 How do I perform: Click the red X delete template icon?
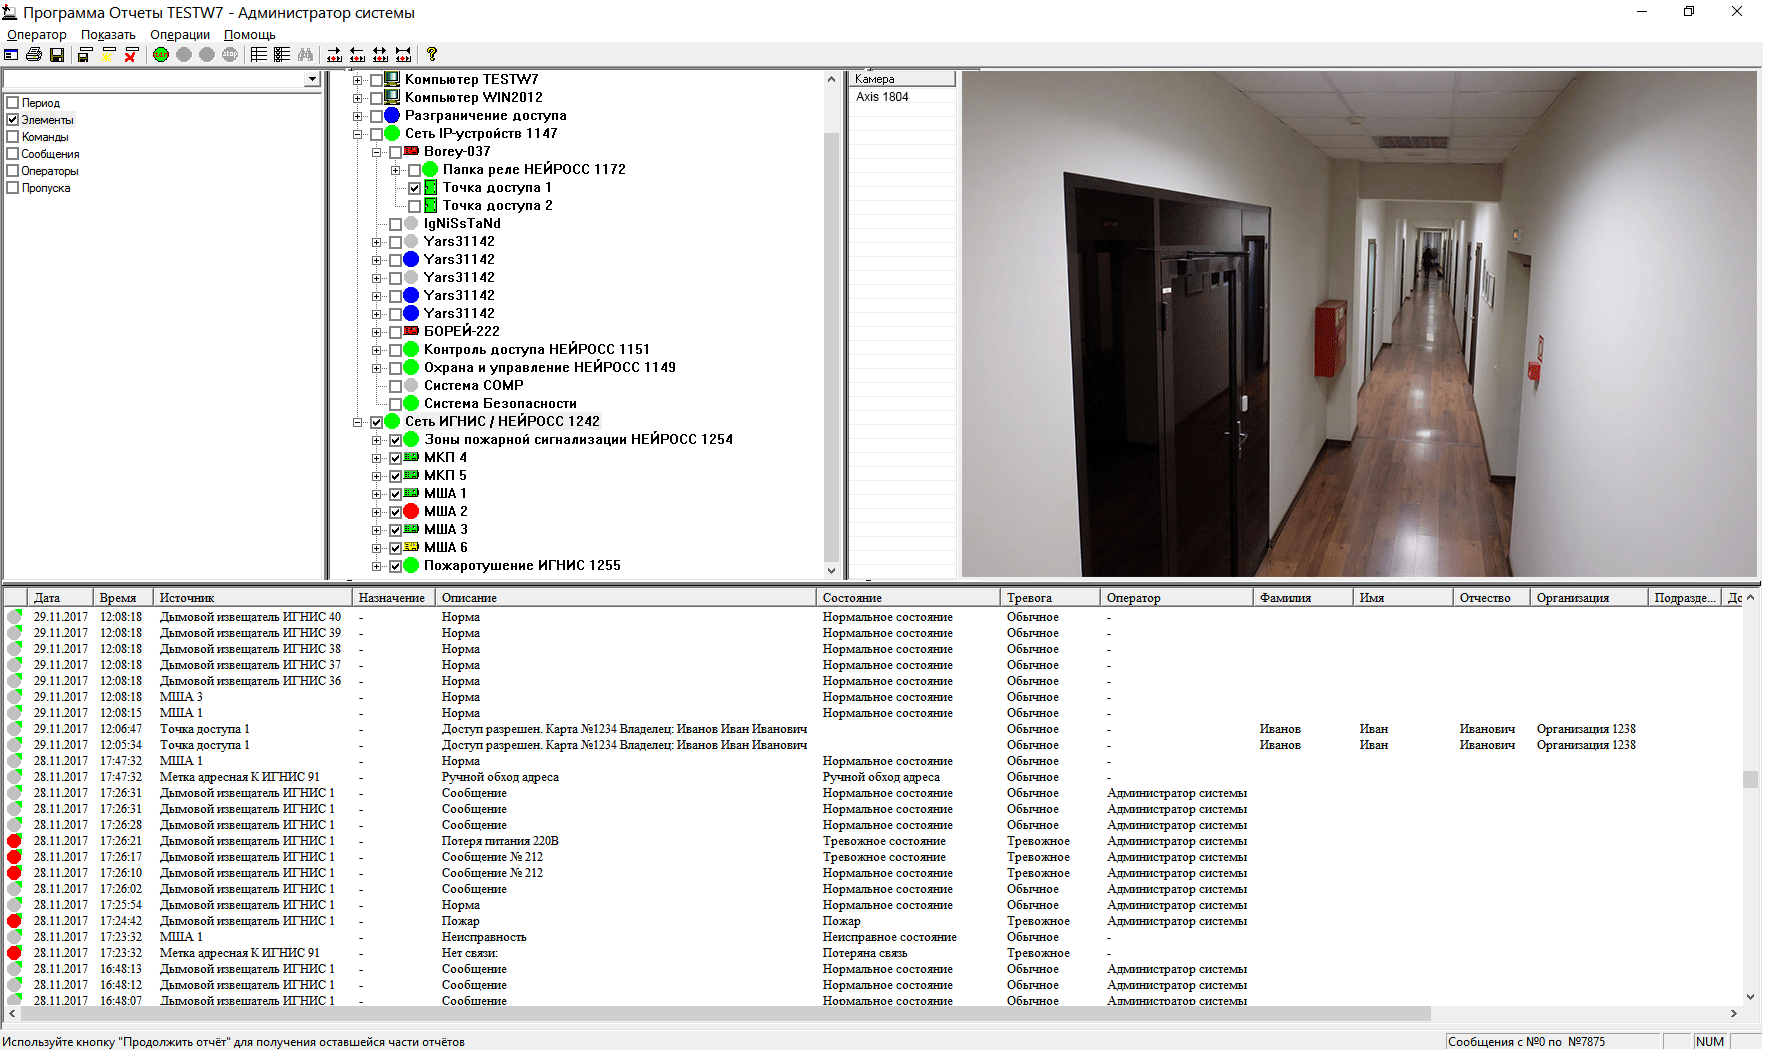(x=131, y=55)
